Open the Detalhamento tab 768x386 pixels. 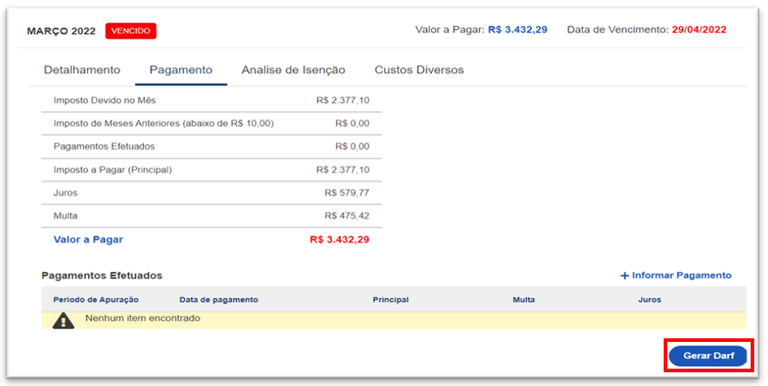[82, 70]
